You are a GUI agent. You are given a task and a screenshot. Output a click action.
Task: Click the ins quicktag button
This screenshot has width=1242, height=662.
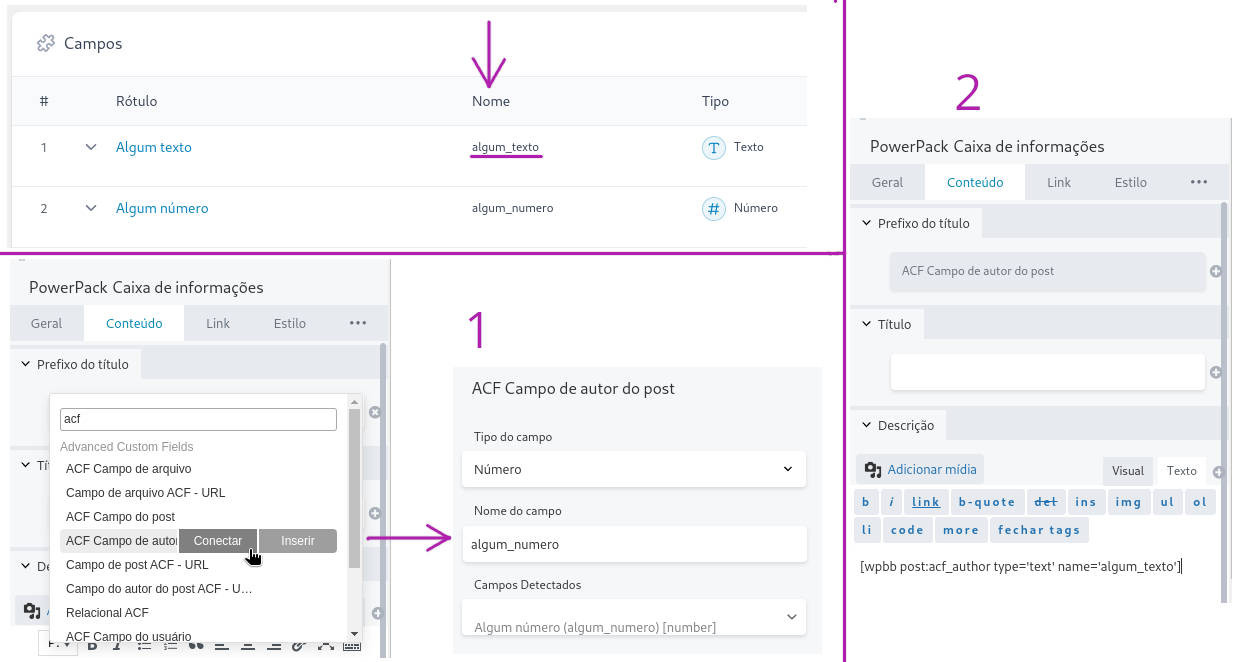[x=1086, y=502]
